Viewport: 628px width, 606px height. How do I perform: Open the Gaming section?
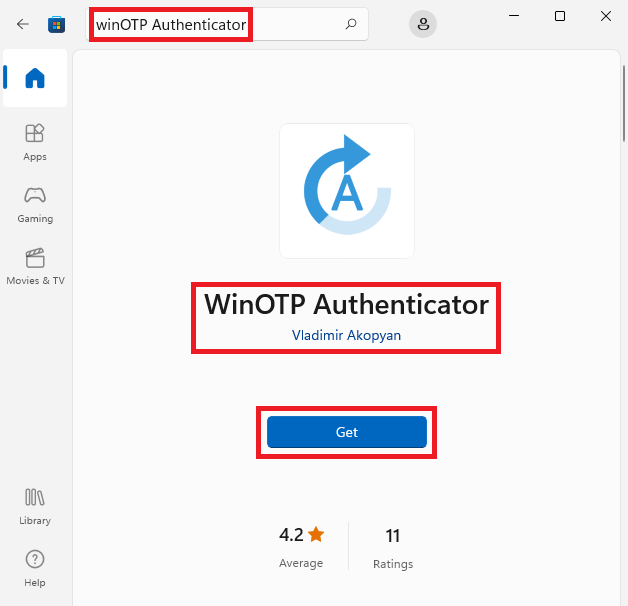(35, 205)
